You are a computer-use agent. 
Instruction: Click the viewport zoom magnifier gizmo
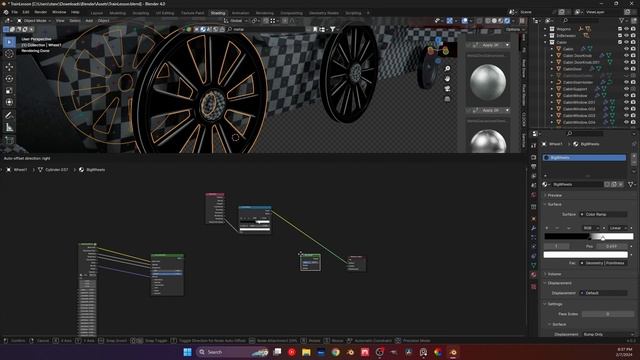pyautogui.click(x=447, y=69)
